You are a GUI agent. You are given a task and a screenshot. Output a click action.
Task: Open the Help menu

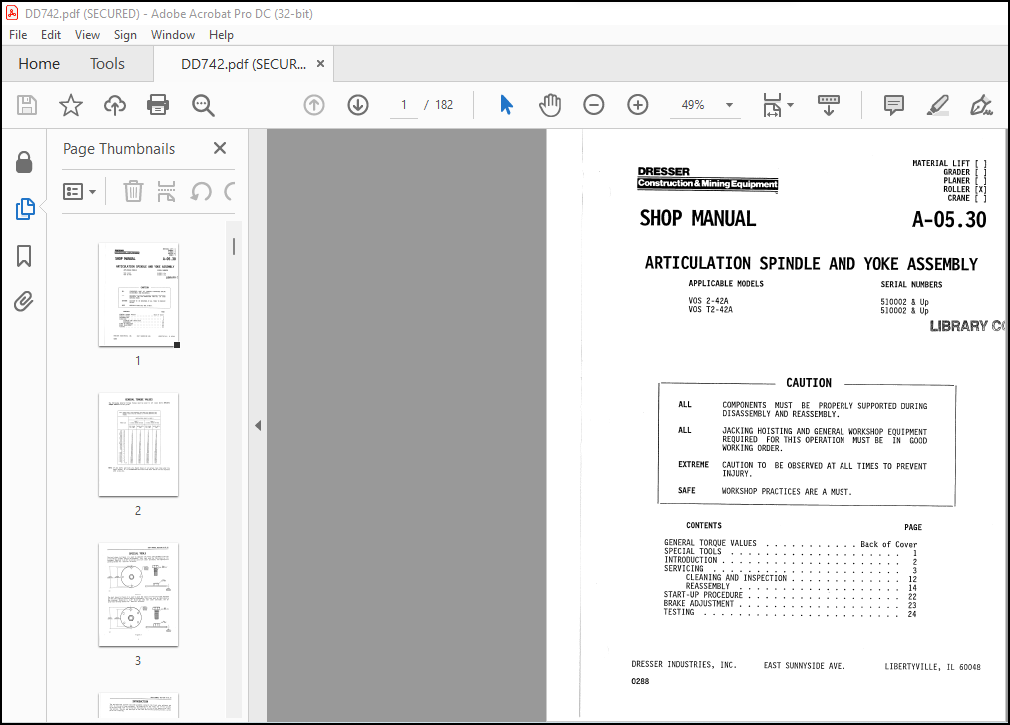[x=221, y=35]
